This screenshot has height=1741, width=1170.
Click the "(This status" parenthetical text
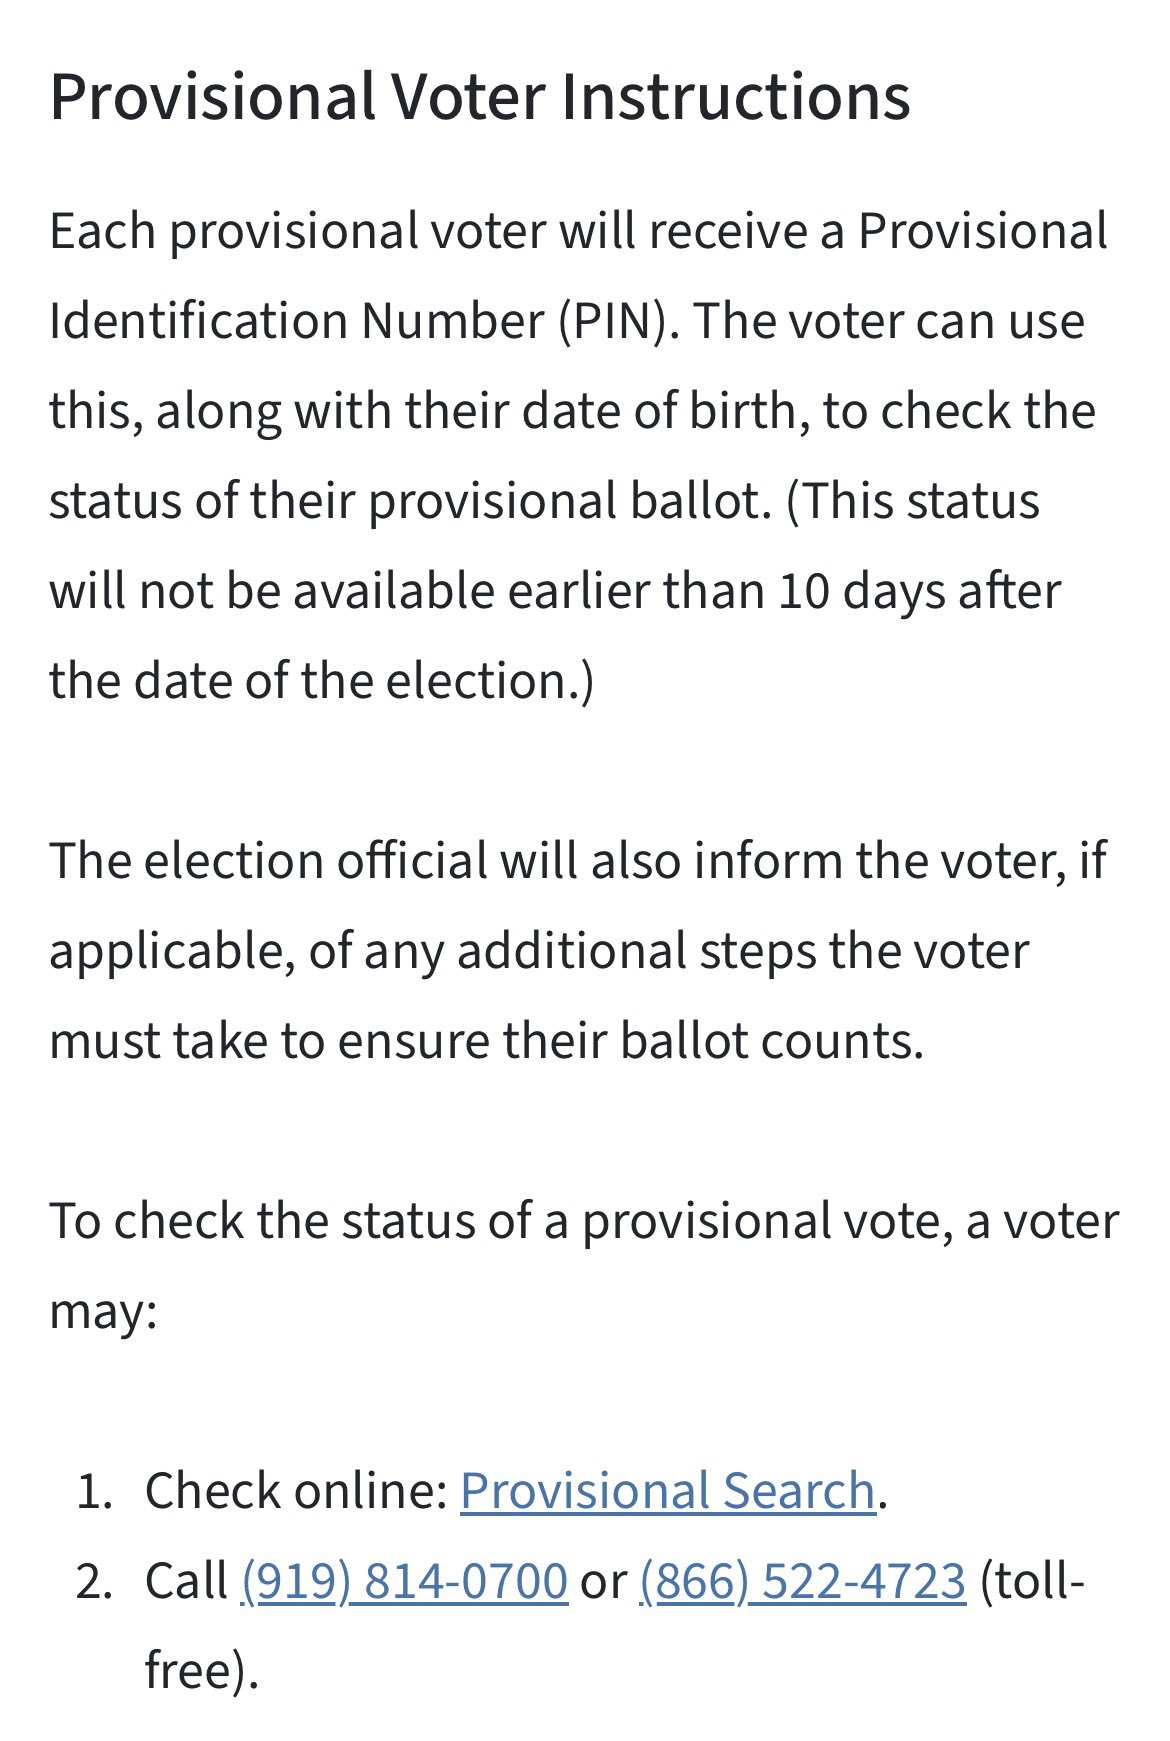(x=913, y=501)
